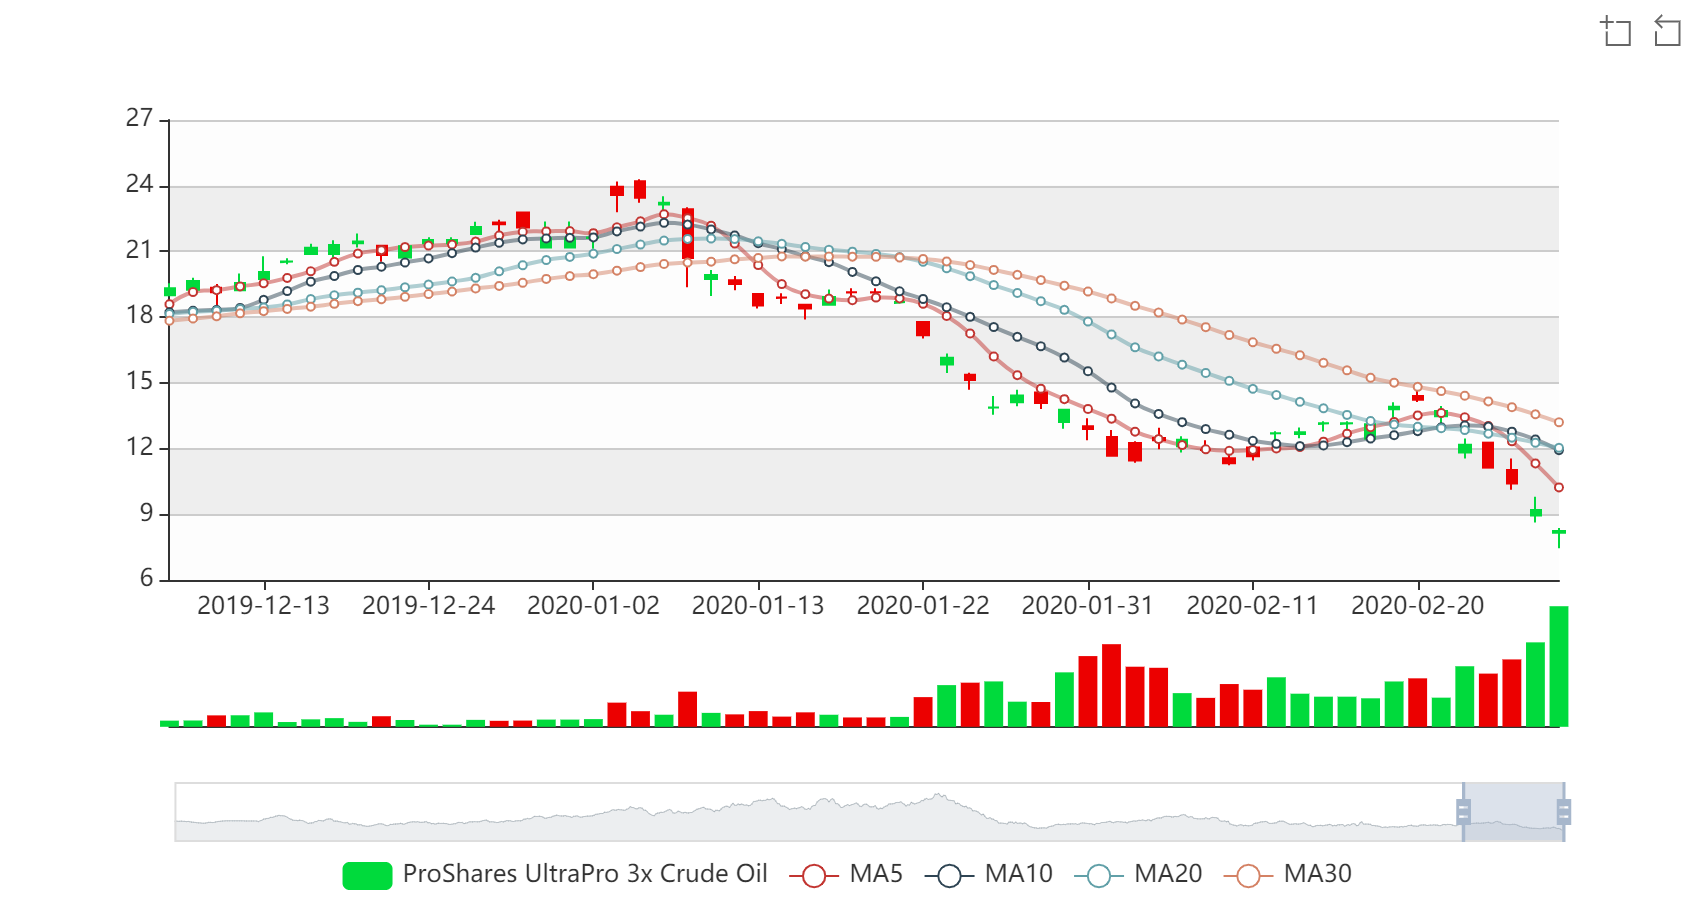Click the x-axis label 2020-02-11

[x=1252, y=606]
